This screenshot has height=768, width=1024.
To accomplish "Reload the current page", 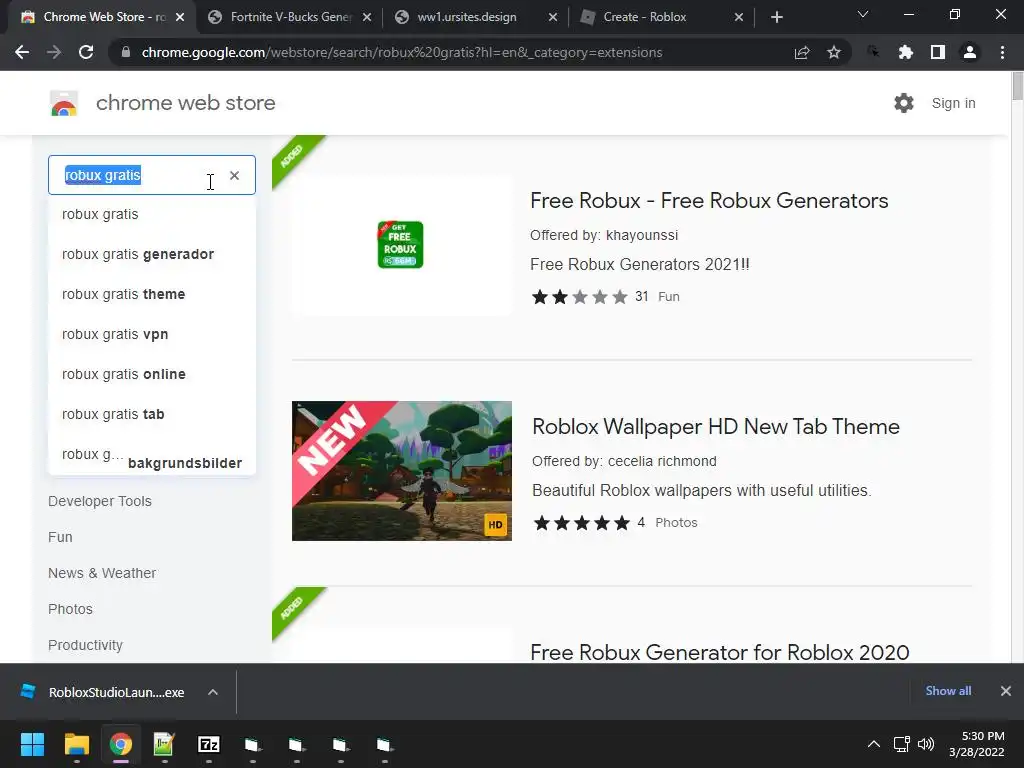I will [86, 52].
